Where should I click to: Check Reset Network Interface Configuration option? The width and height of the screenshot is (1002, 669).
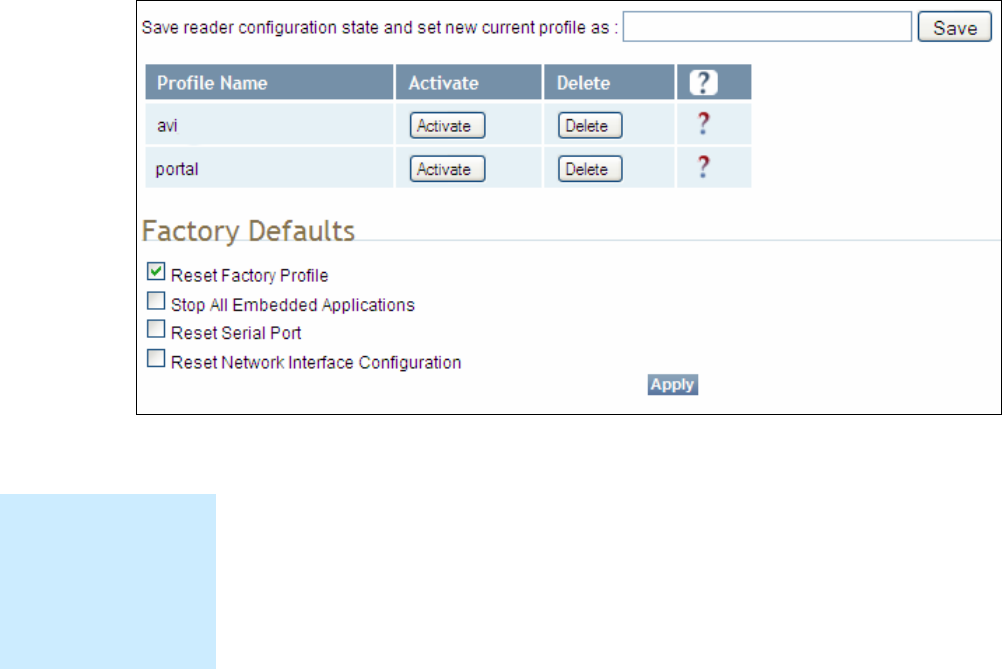[x=156, y=358]
